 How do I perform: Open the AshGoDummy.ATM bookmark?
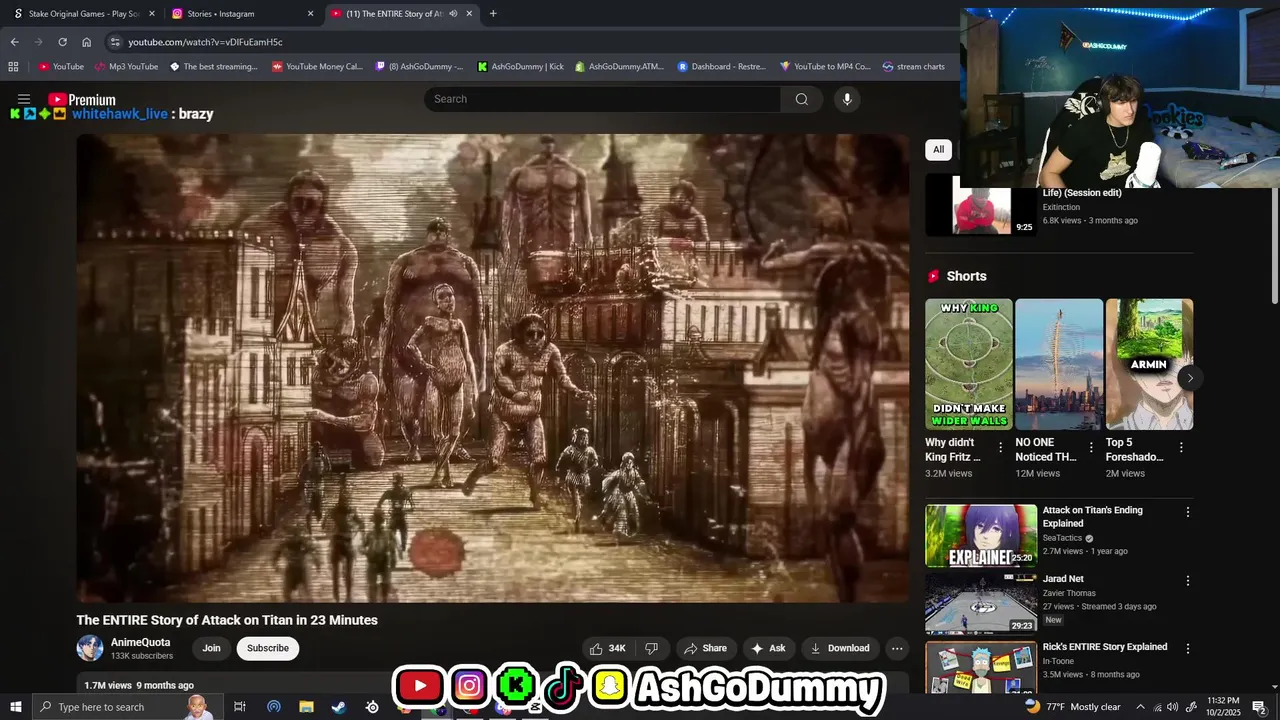pos(619,67)
